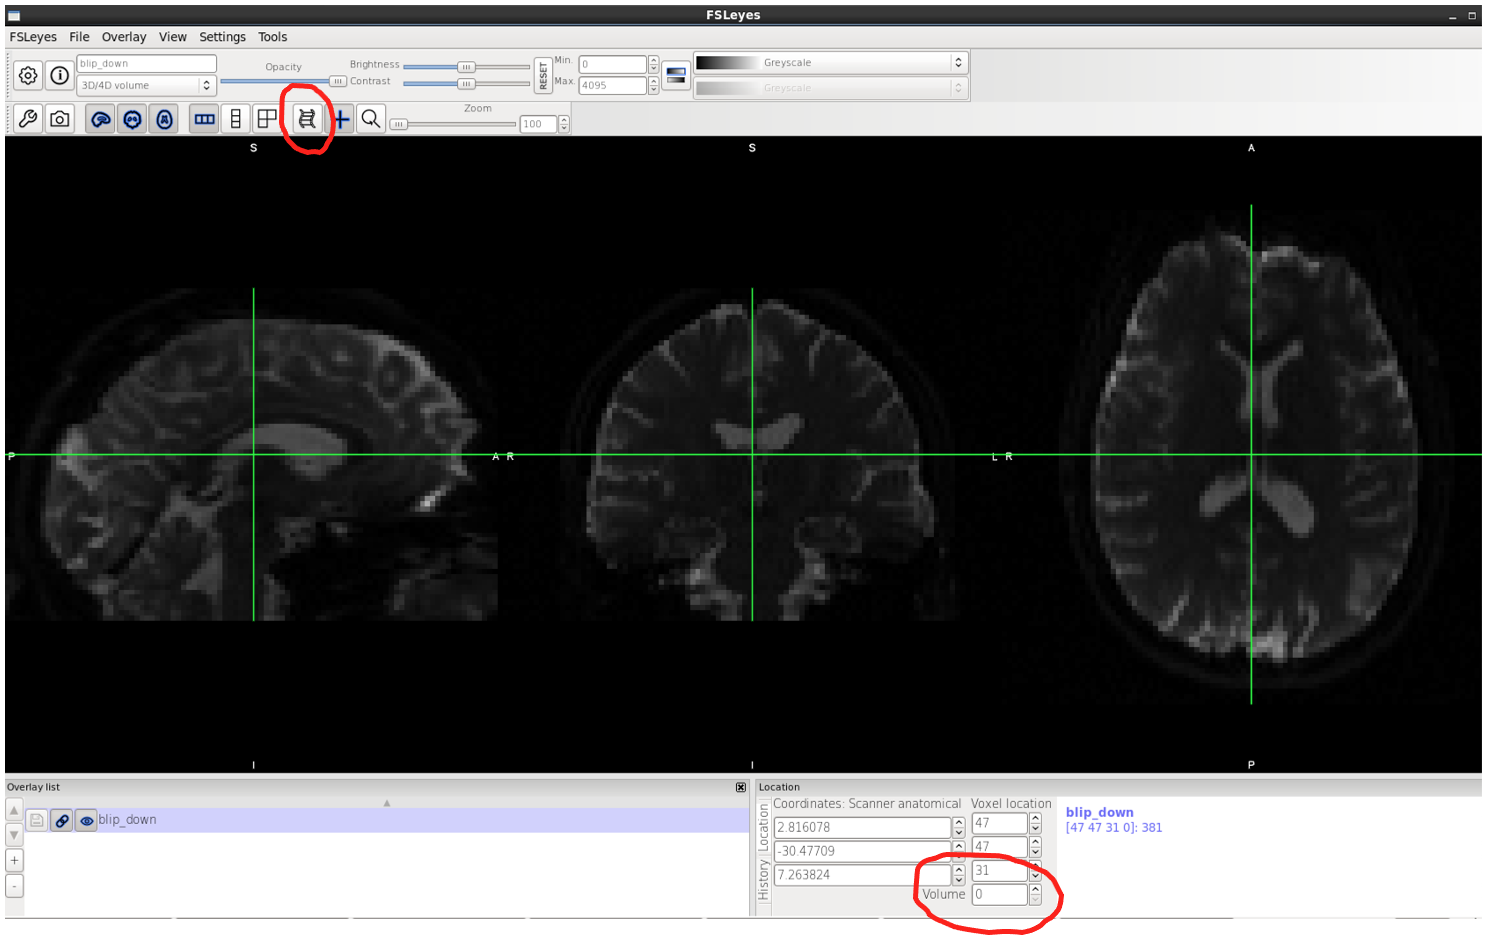The image size is (1490, 938).
Task: Toggle the axial canvas view
Action: coord(165,119)
